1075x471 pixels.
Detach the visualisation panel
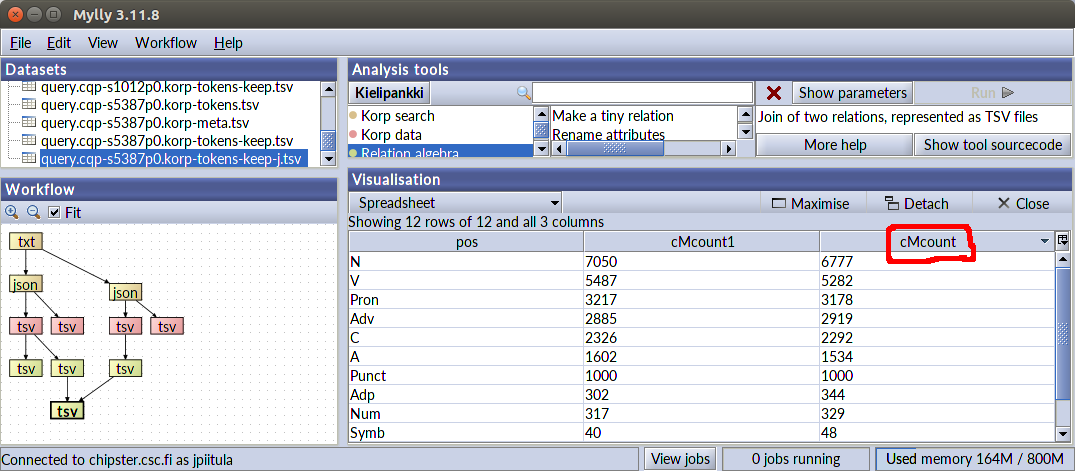pos(916,203)
